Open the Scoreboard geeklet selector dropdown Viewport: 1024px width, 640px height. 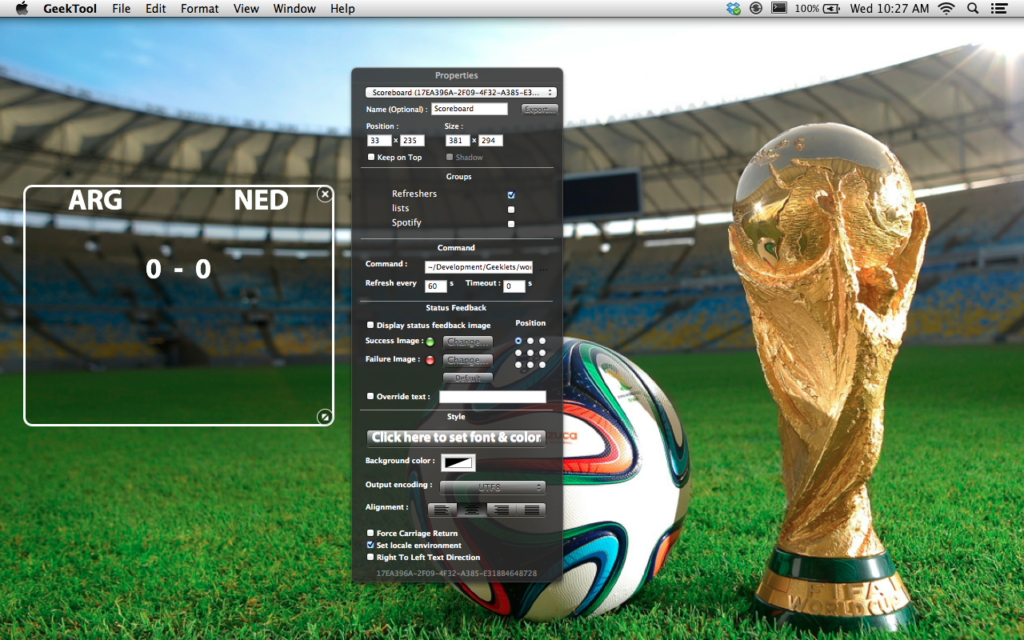[x=460, y=92]
